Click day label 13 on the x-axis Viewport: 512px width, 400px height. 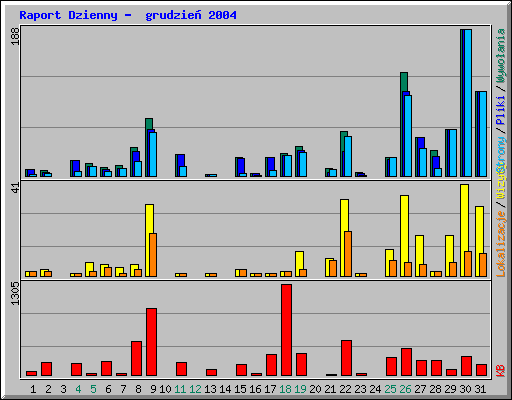[x=210, y=389]
